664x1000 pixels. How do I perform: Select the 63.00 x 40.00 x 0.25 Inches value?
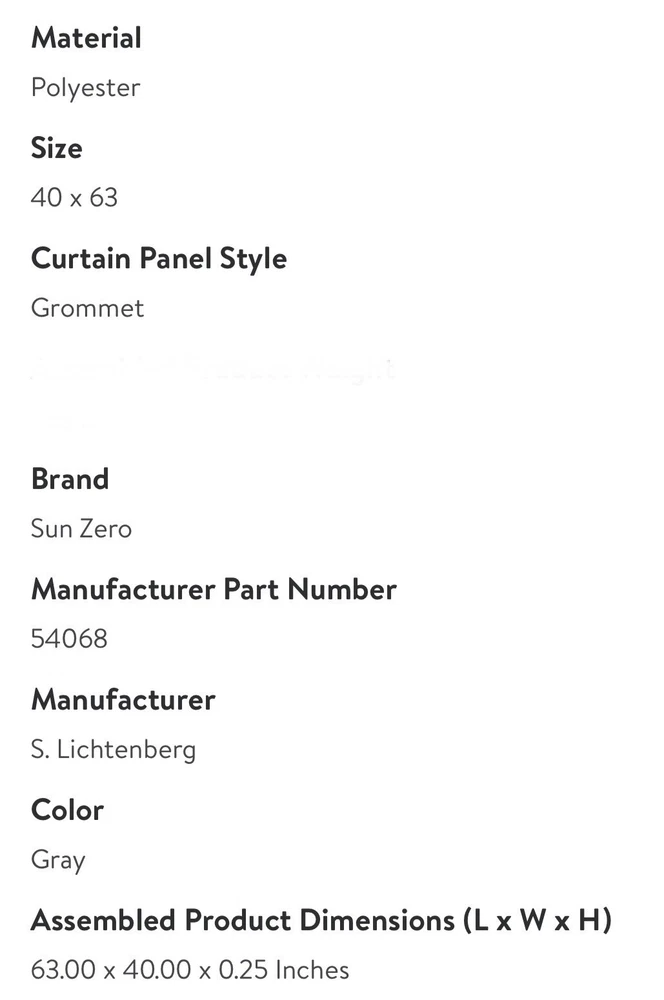(x=190, y=970)
